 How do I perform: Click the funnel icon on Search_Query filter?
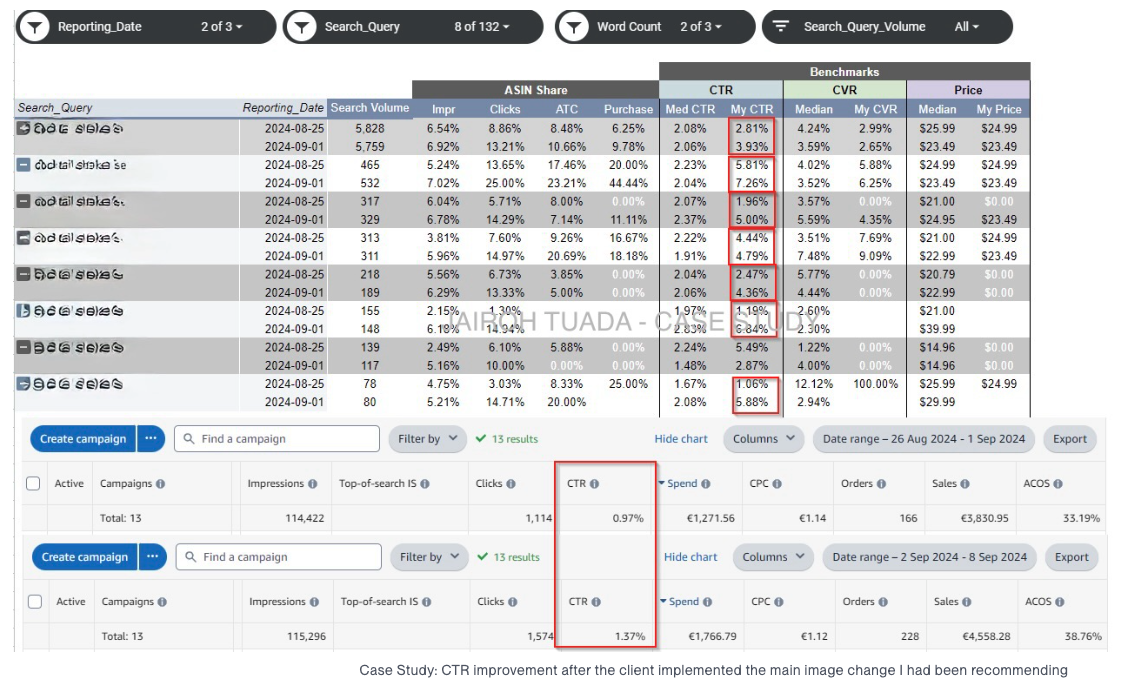point(301,27)
